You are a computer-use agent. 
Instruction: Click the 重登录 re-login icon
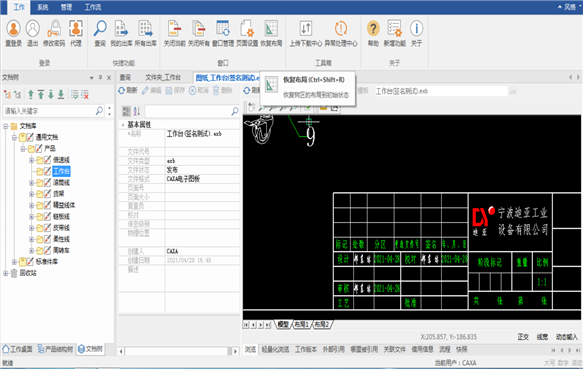pos(13,29)
